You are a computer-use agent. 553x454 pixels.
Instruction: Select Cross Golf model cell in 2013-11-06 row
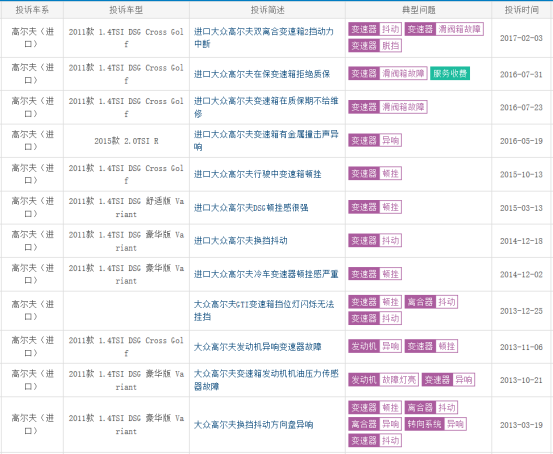[x=126, y=347]
